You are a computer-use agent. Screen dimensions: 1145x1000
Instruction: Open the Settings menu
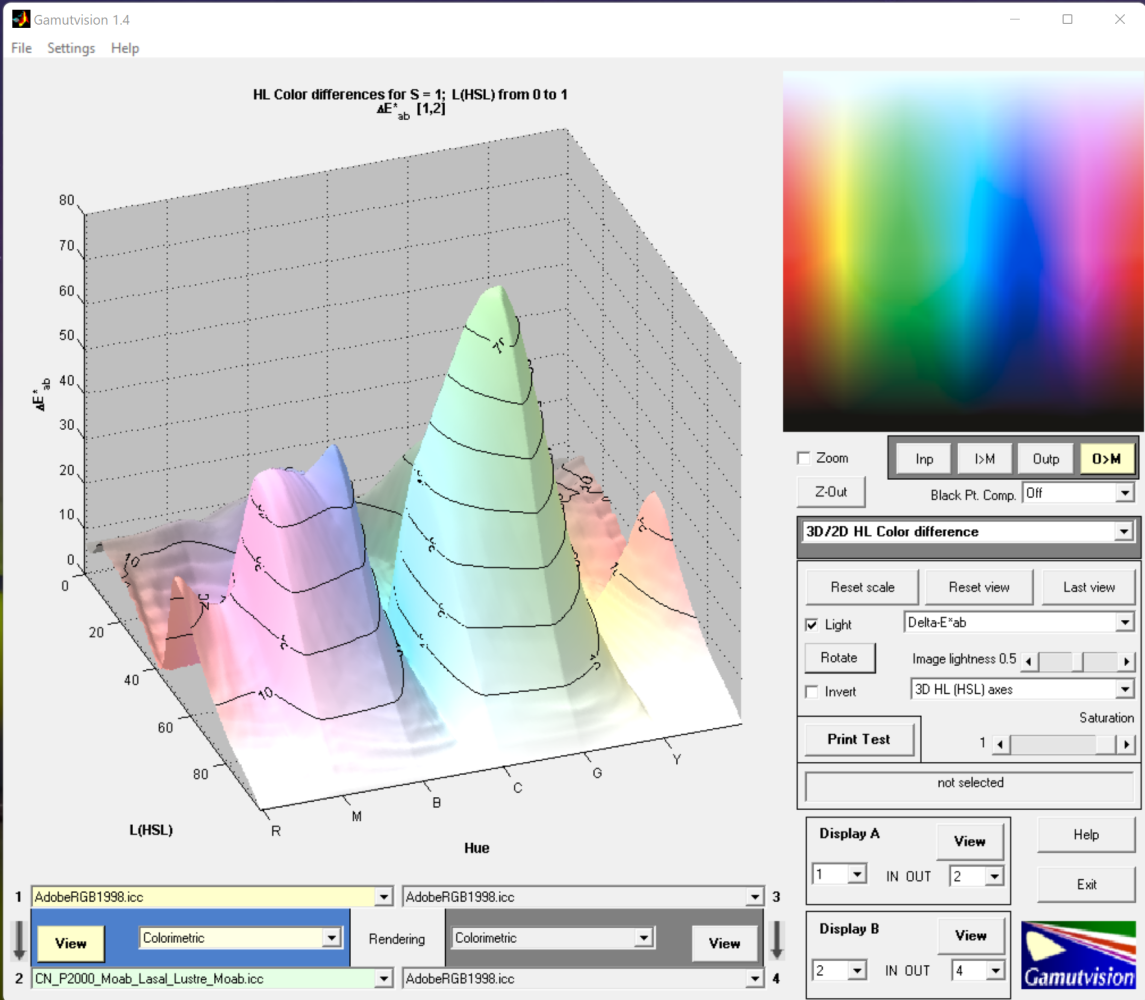[71, 48]
